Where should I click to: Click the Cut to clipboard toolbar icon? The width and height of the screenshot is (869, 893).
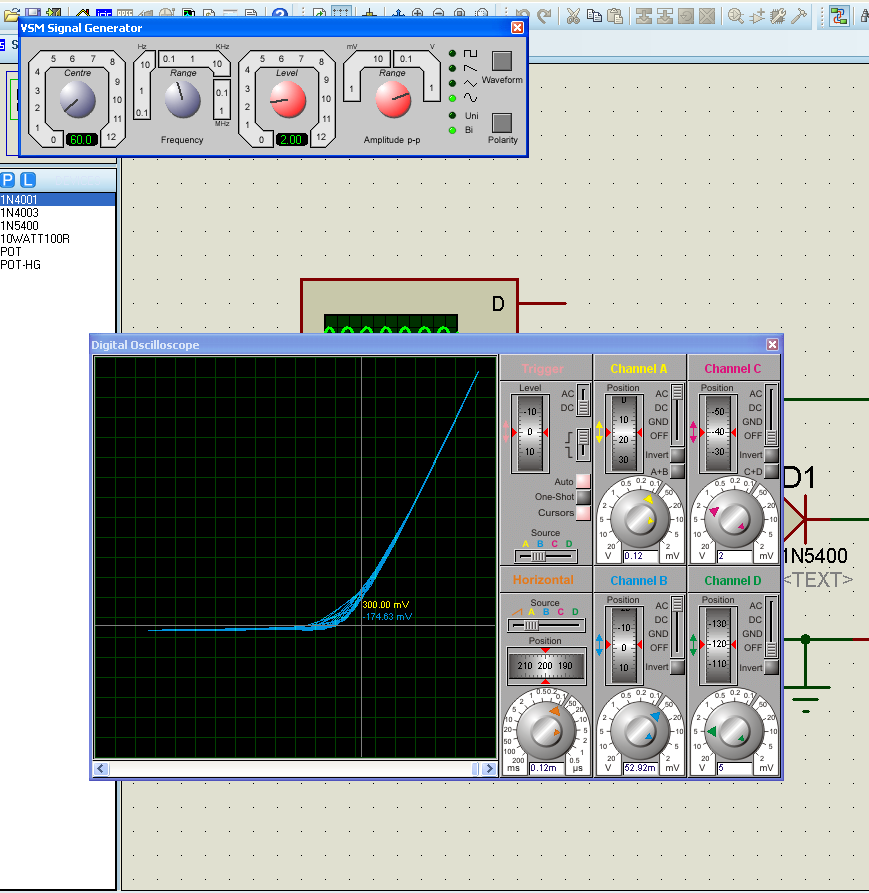point(573,15)
